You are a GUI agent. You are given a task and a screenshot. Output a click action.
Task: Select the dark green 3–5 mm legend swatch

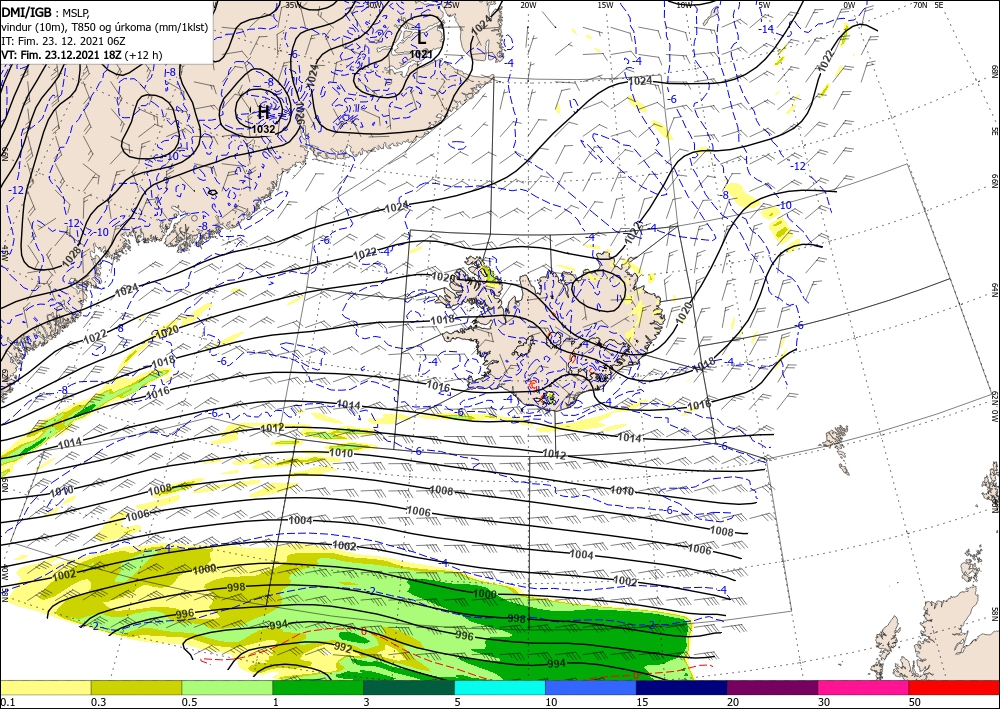(409, 687)
